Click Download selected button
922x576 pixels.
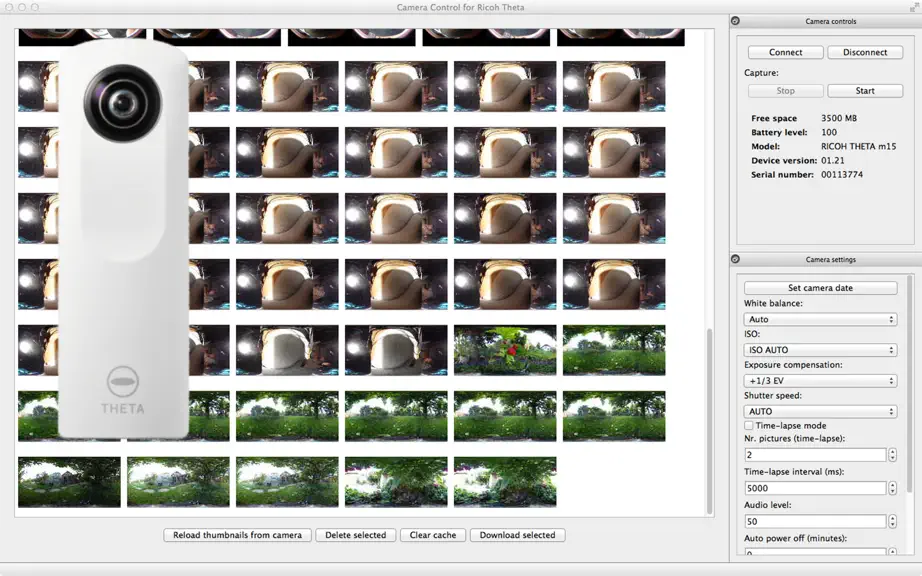(x=517, y=535)
